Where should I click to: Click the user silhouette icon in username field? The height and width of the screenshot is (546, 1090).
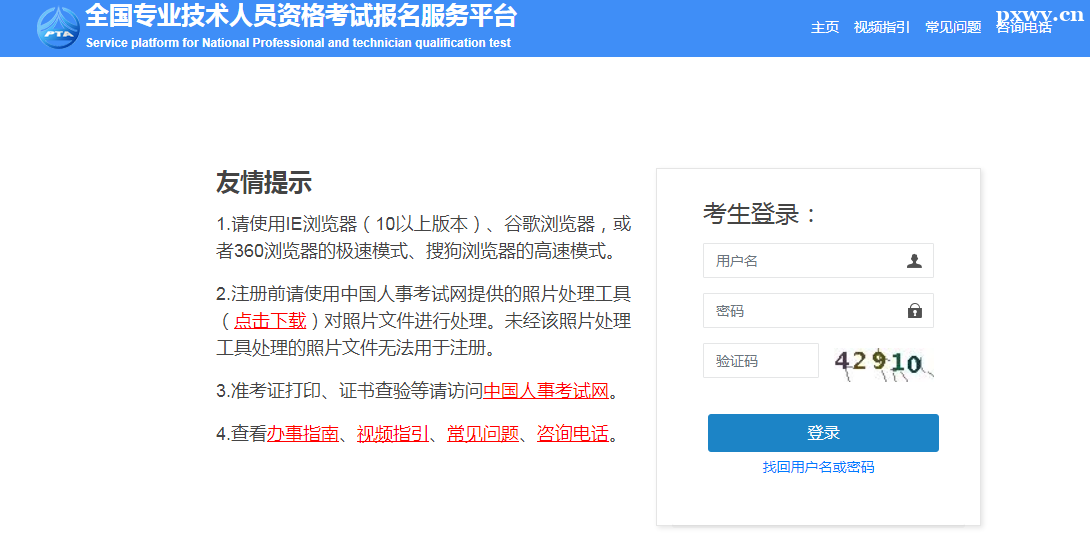click(x=914, y=261)
